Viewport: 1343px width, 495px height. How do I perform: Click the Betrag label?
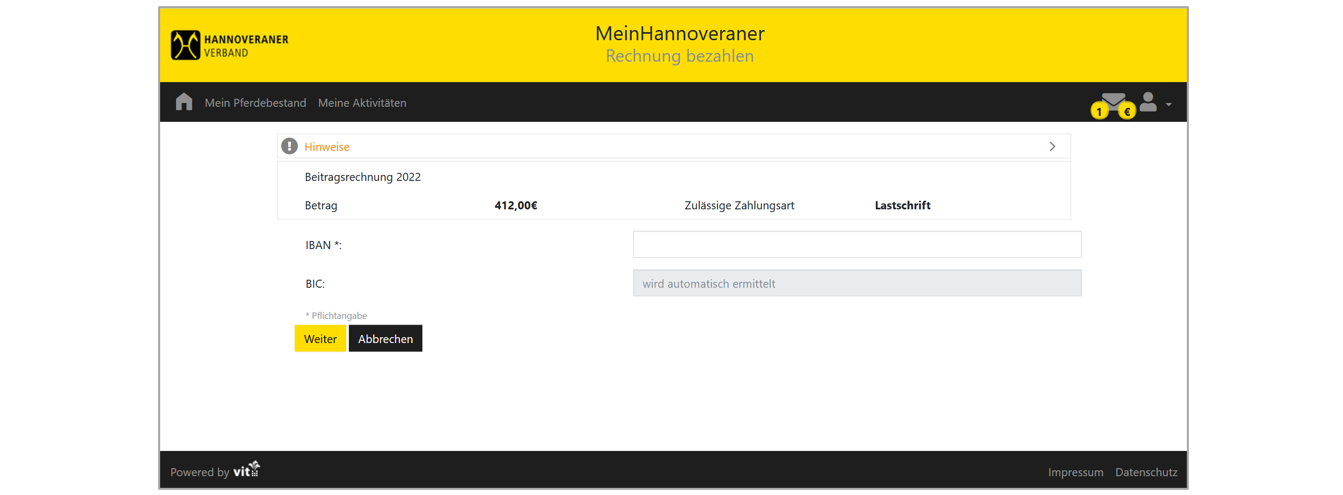pyautogui.click(x=321, y=205)
